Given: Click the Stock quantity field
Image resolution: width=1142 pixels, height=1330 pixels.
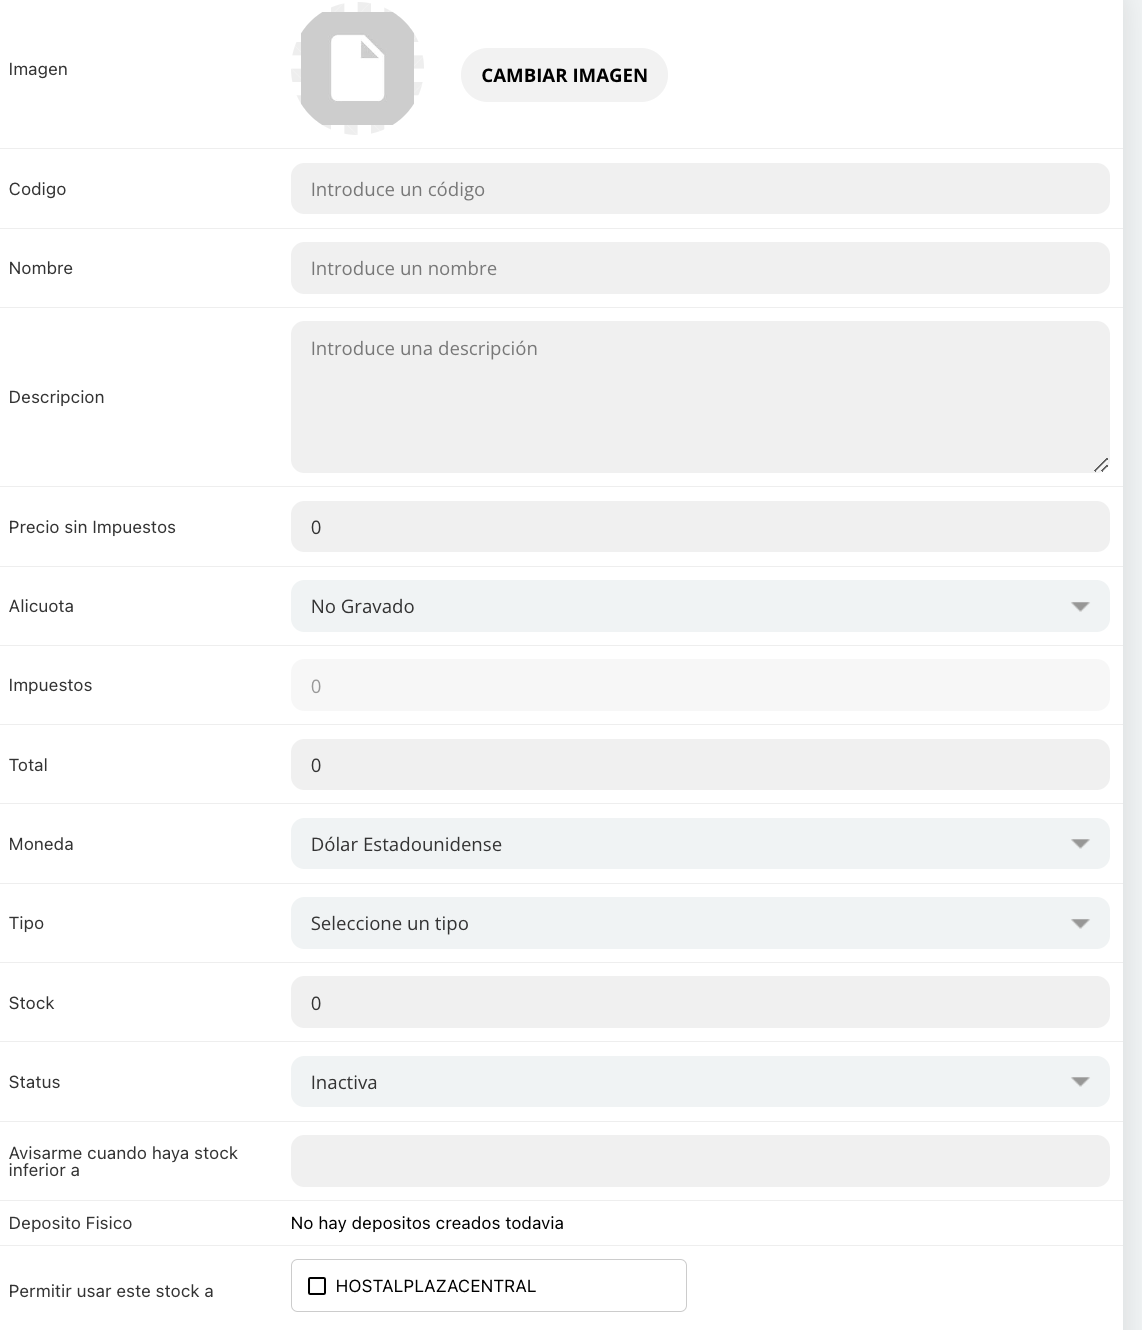Looking at the screenshot, I should point(700,1003).
